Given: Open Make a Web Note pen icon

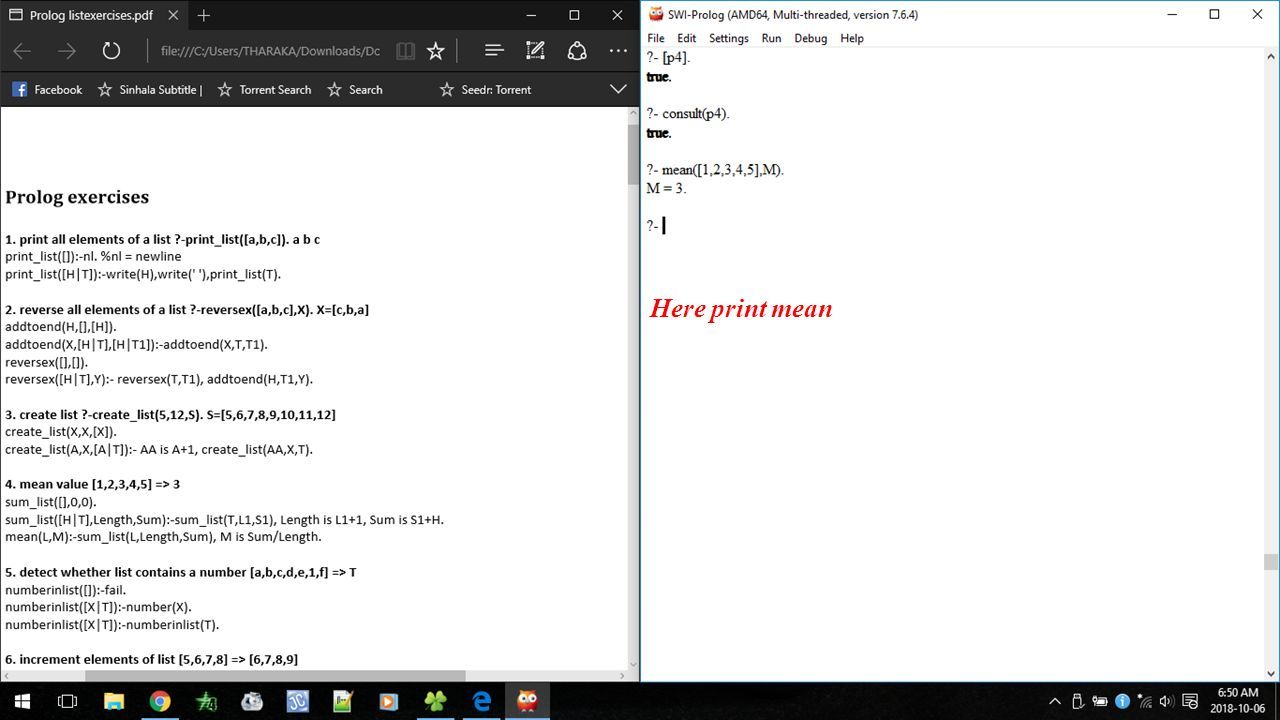Looking at the screenshot, I should click(x=535, y=51).
